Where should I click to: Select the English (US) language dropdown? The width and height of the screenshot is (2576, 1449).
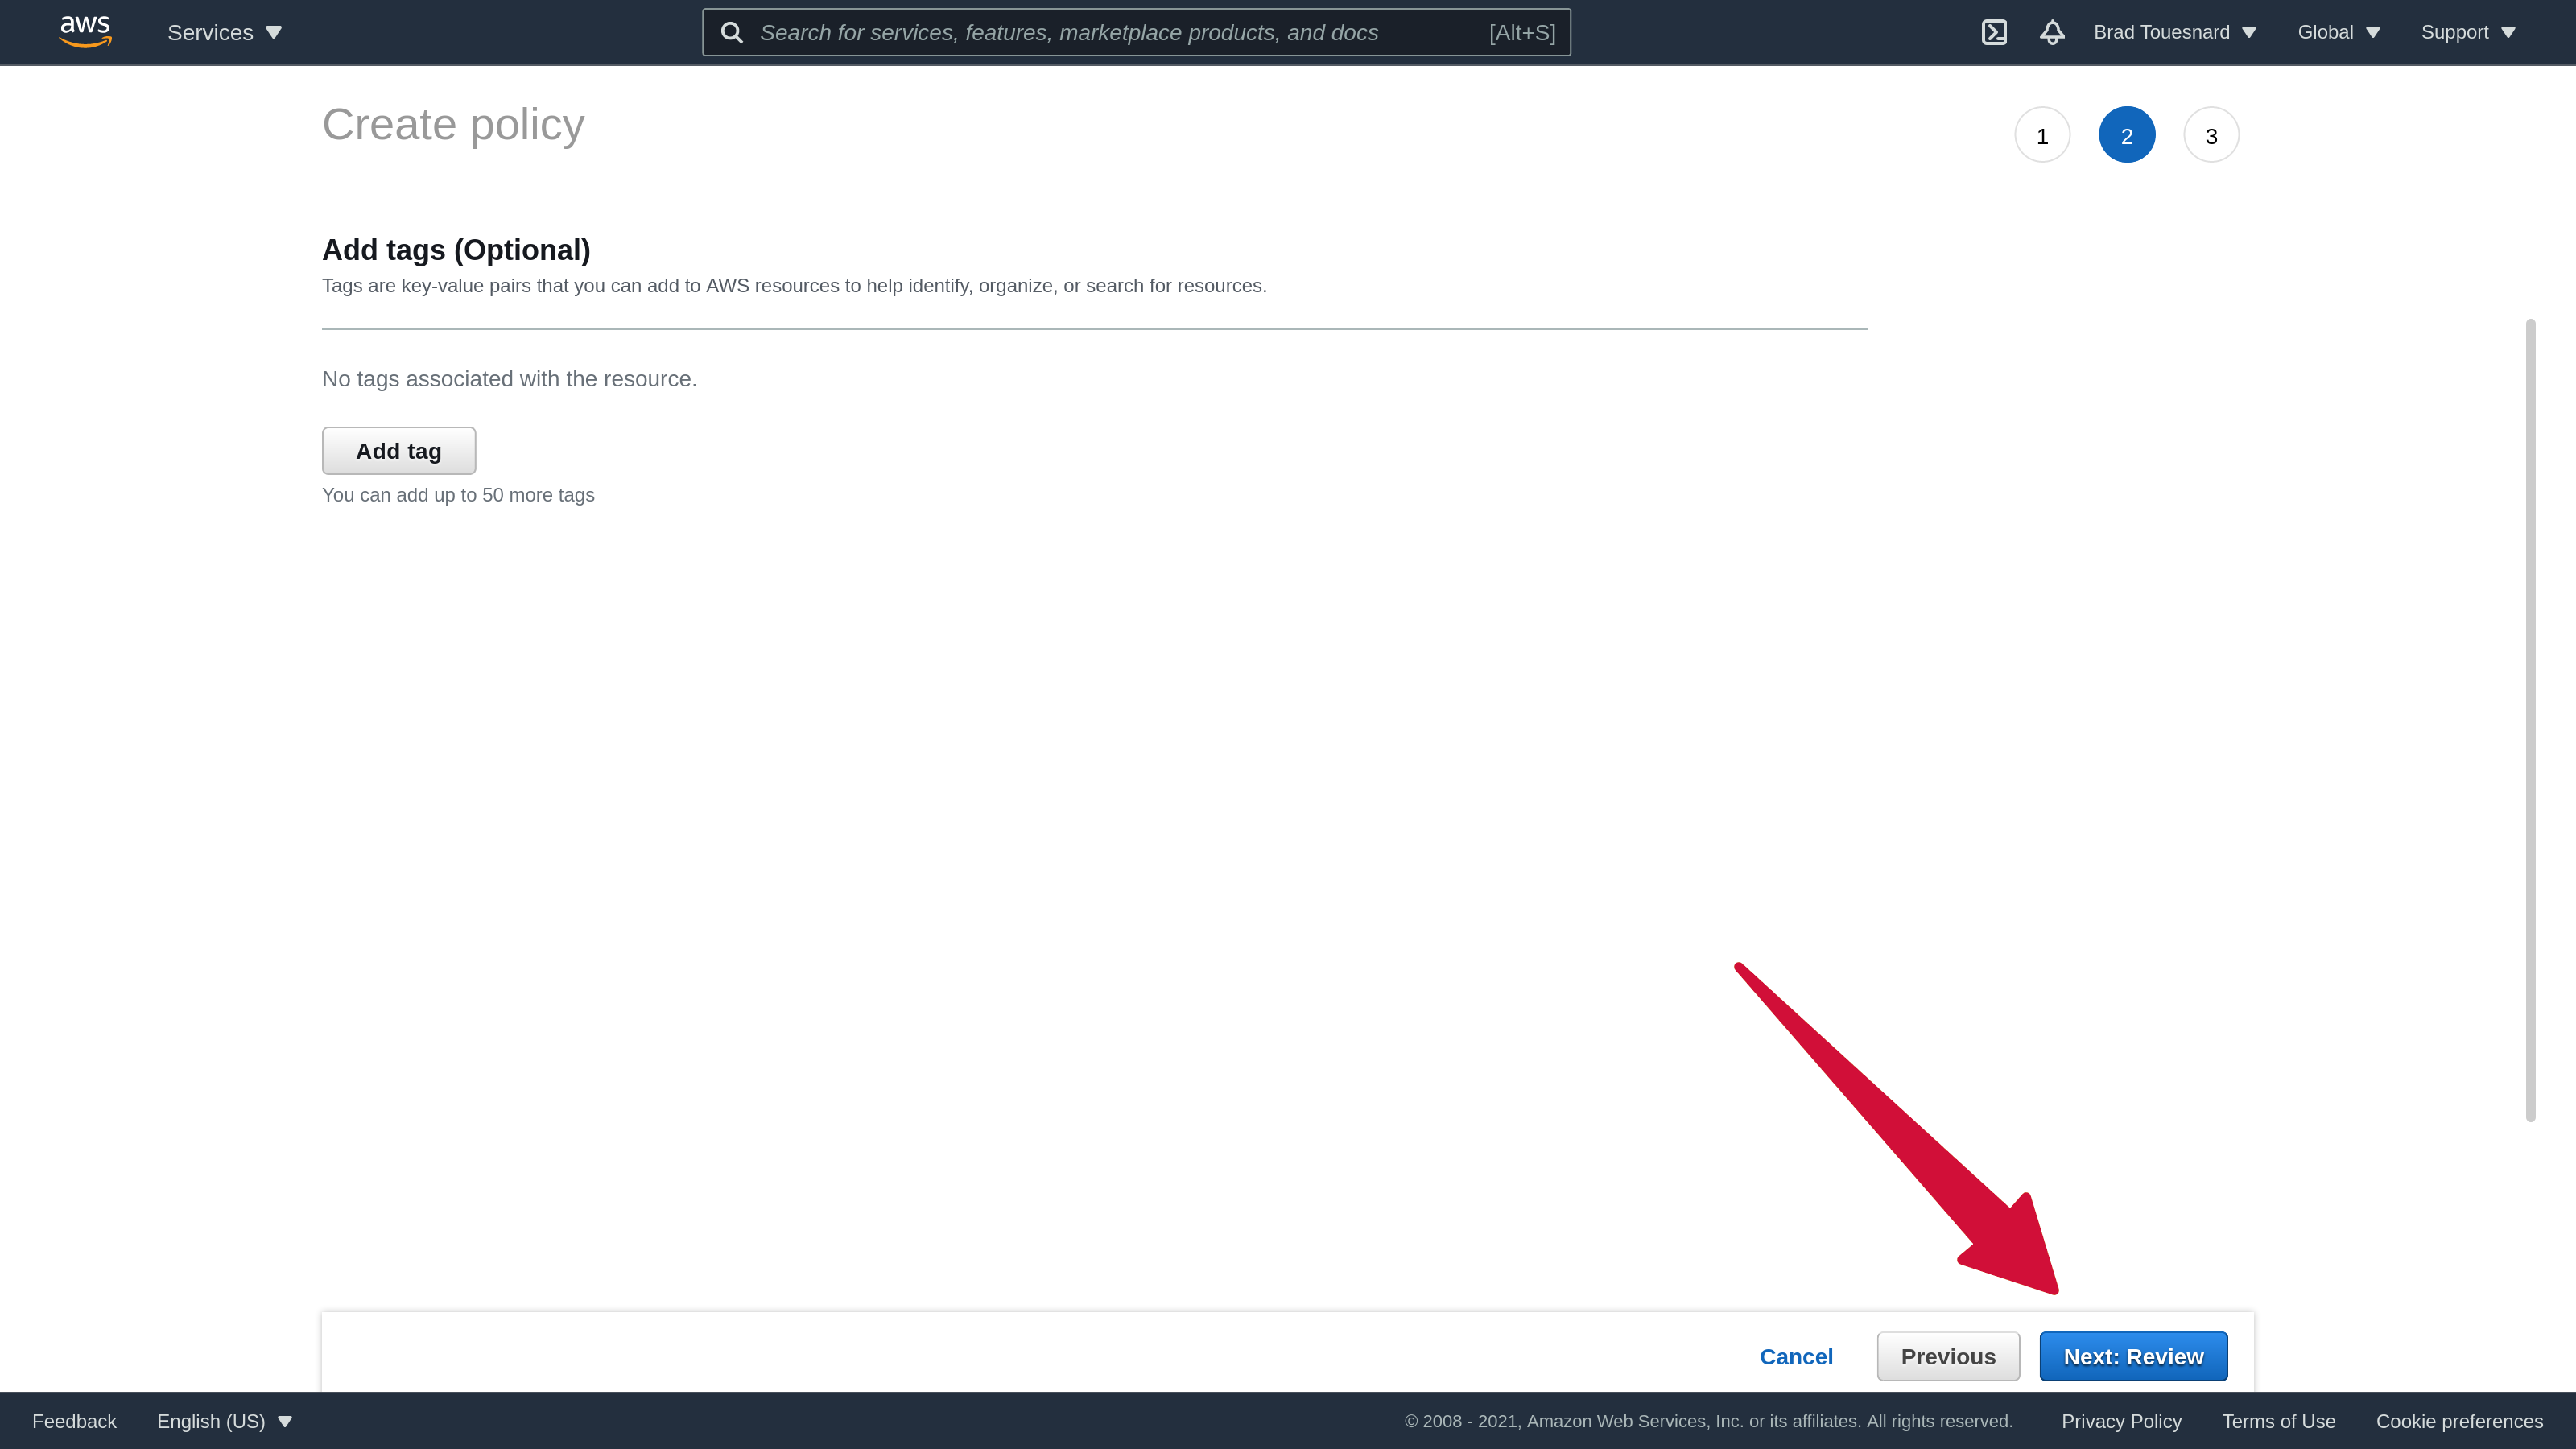point(225,1421)
